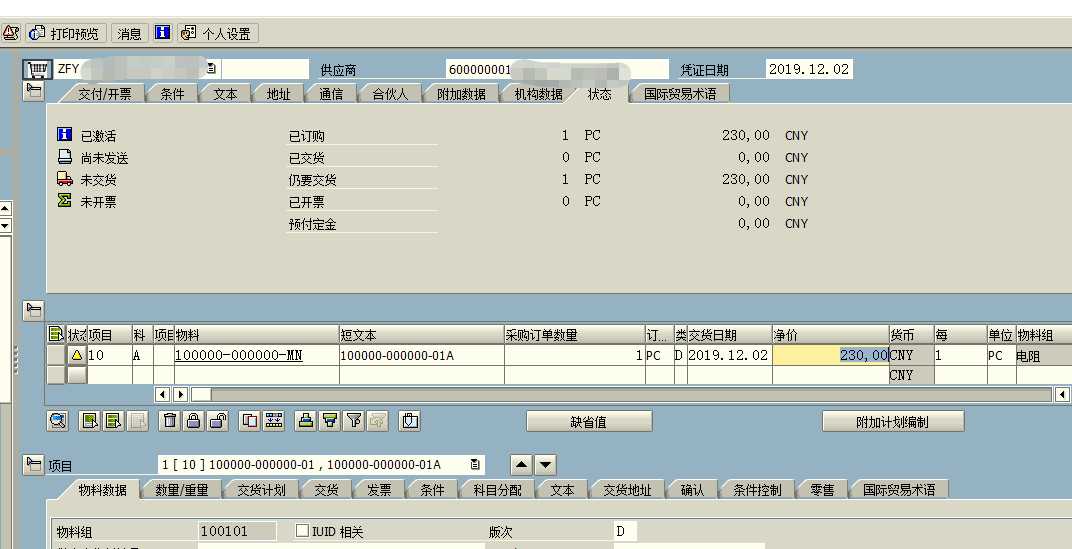The image size is (1072, 549).
Task: Open the 项目 item selector dropdown
Action: pyautogui.click(x=475, y=465)
